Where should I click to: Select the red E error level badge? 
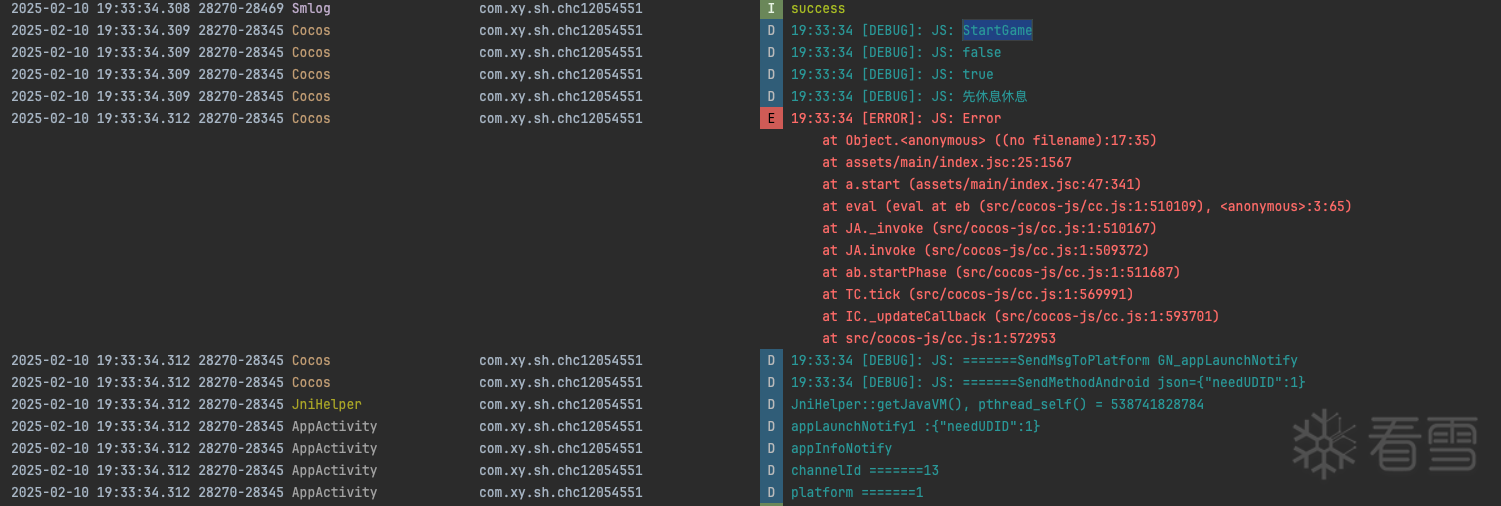click(771, 118)
